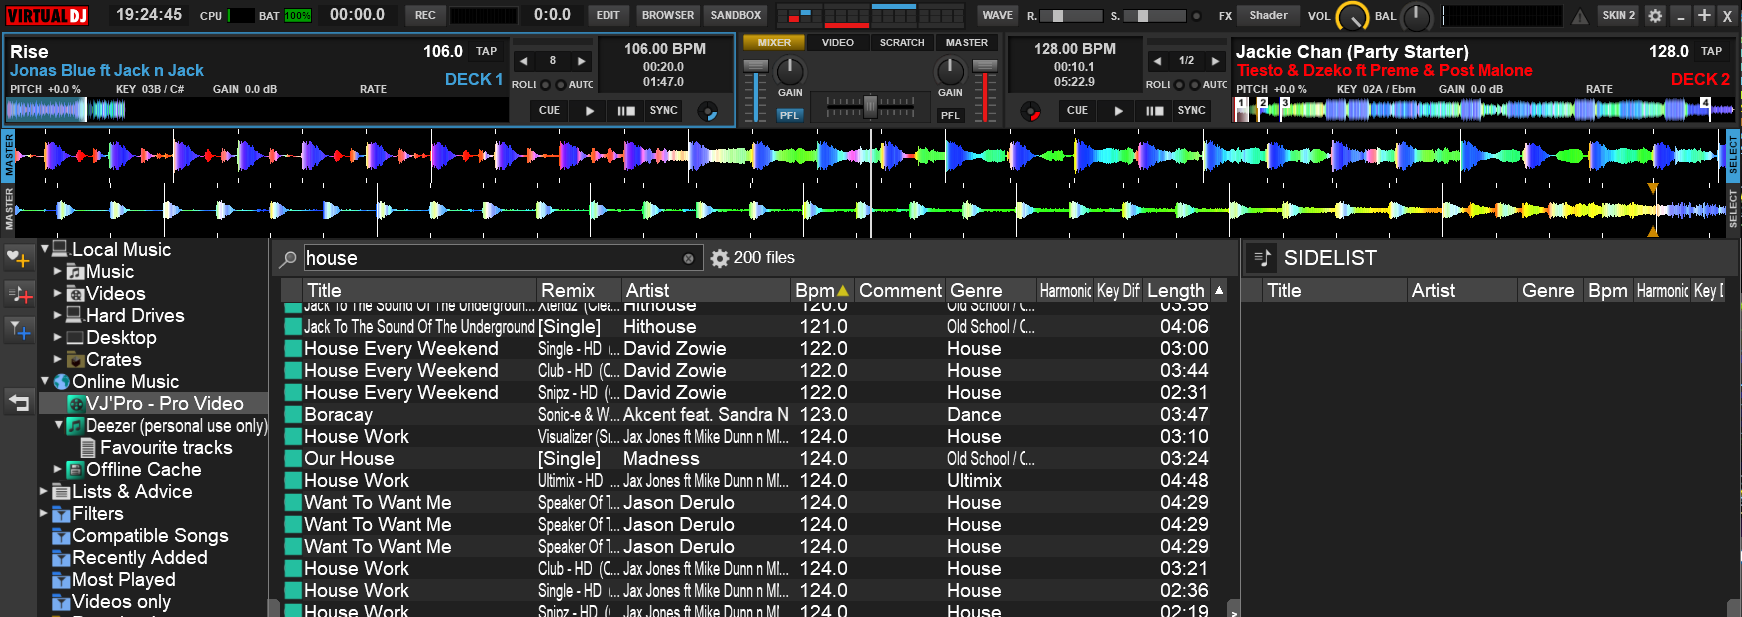
Task: Click the add filter folder icon
Action: click(19, 329)
